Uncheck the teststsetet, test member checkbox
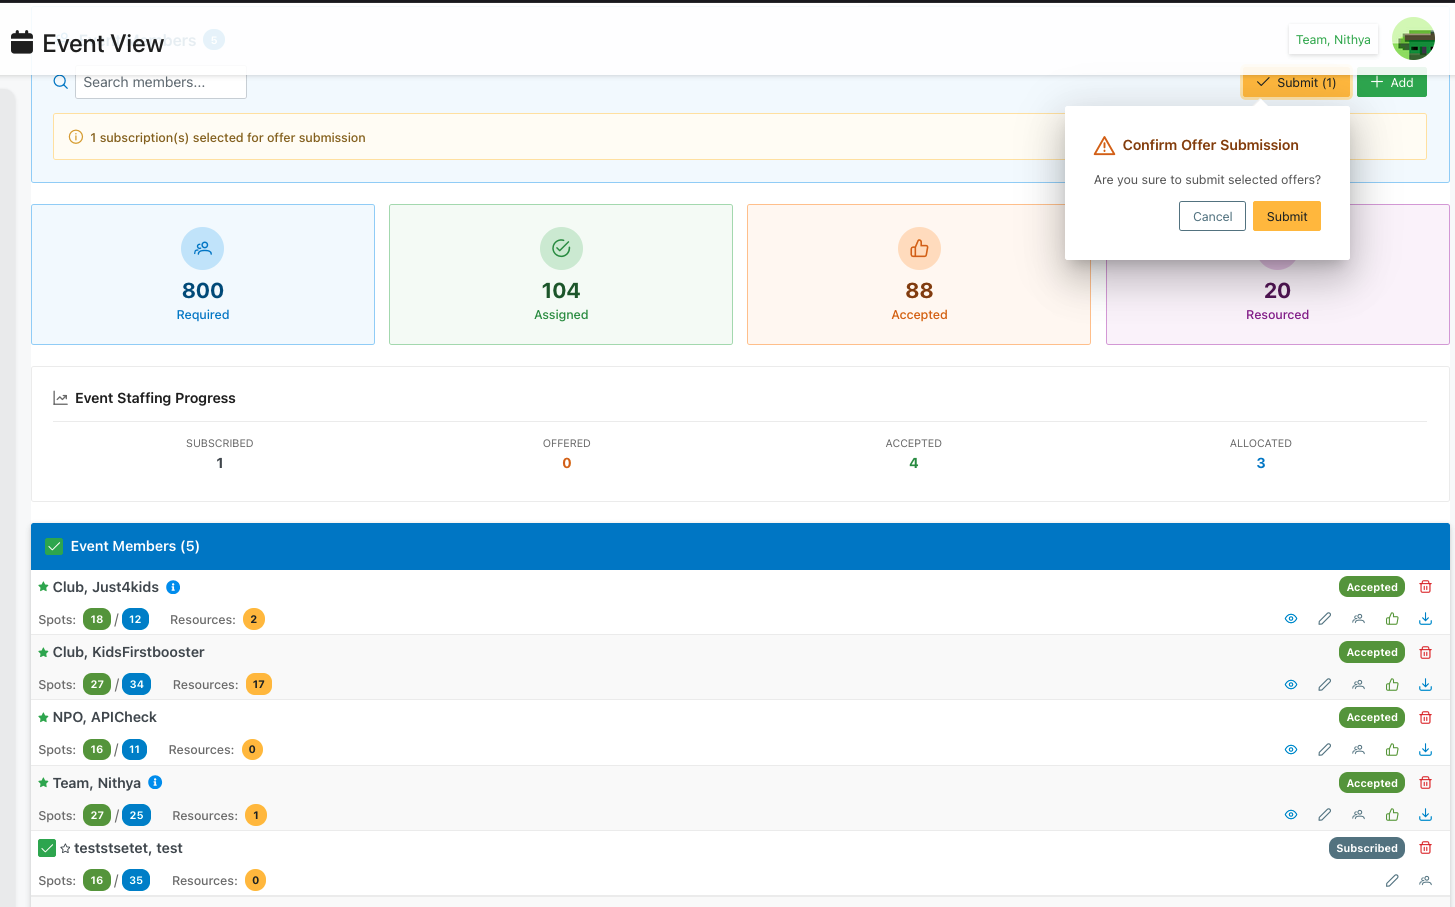Viewport: 1455px width, 907px height. pyautogui.click(x=47, y=848)
